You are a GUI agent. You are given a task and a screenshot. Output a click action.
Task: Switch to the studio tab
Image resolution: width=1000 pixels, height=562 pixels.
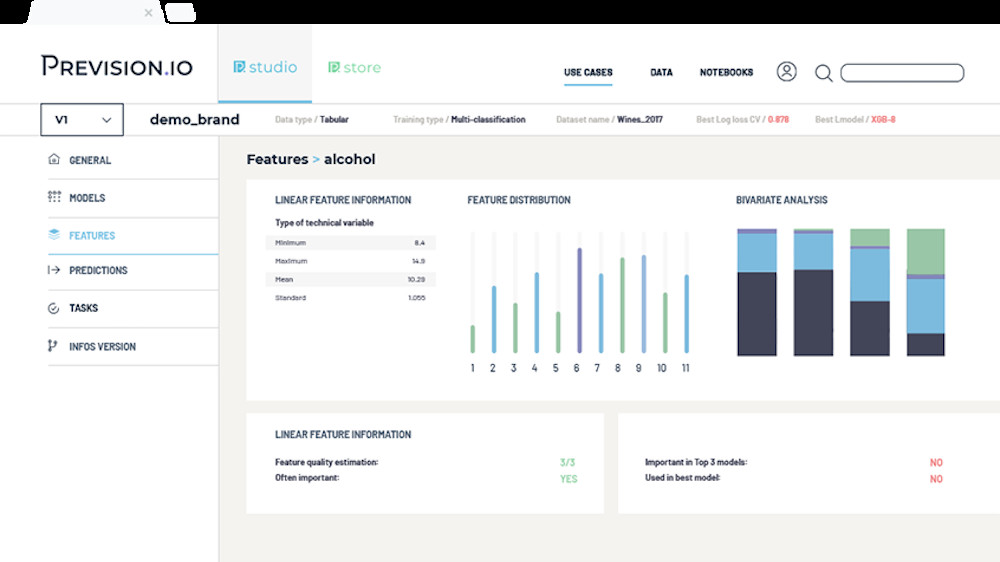pyautogui.click(x=265, y=67)
